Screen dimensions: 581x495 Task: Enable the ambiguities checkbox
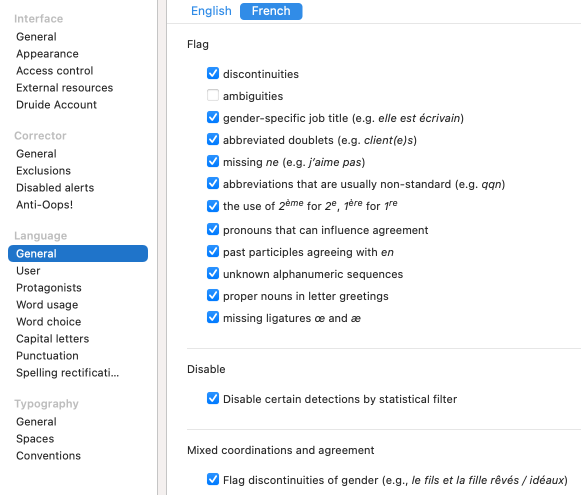click(213, 95)
